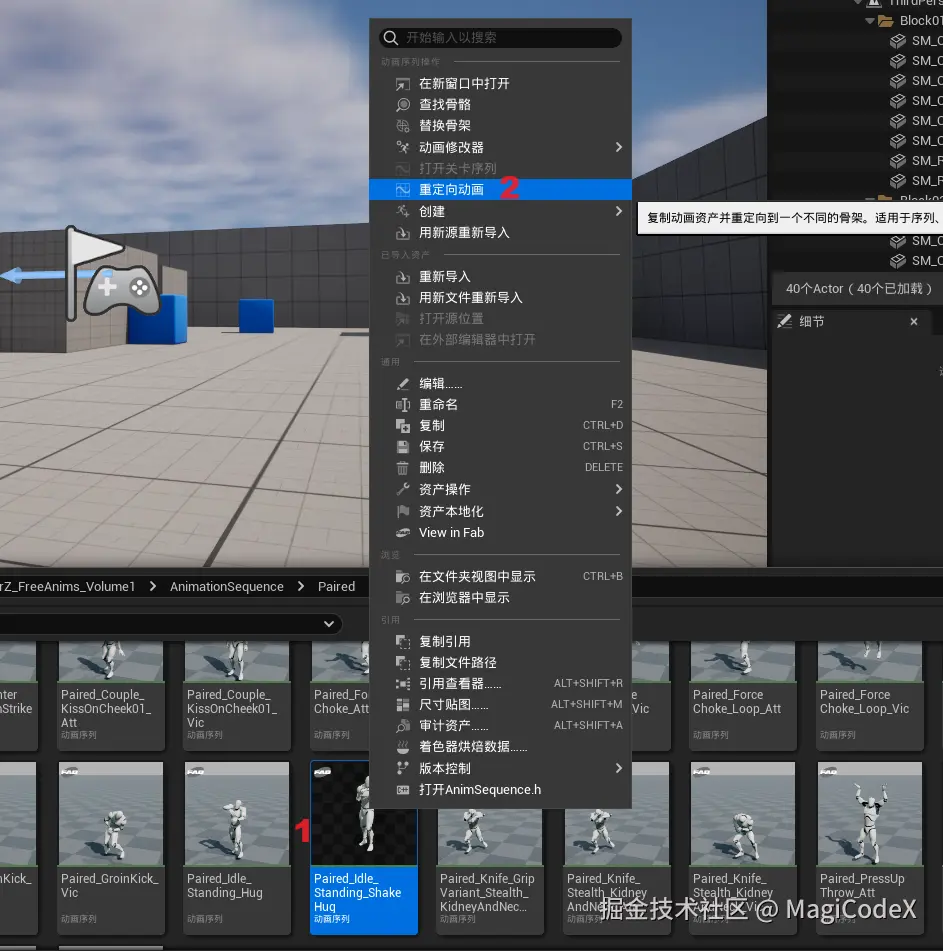The image size is (943, 951).
Task: Select Paired_ForceChoke_Loop_Att asset
Action: point(743,696)
